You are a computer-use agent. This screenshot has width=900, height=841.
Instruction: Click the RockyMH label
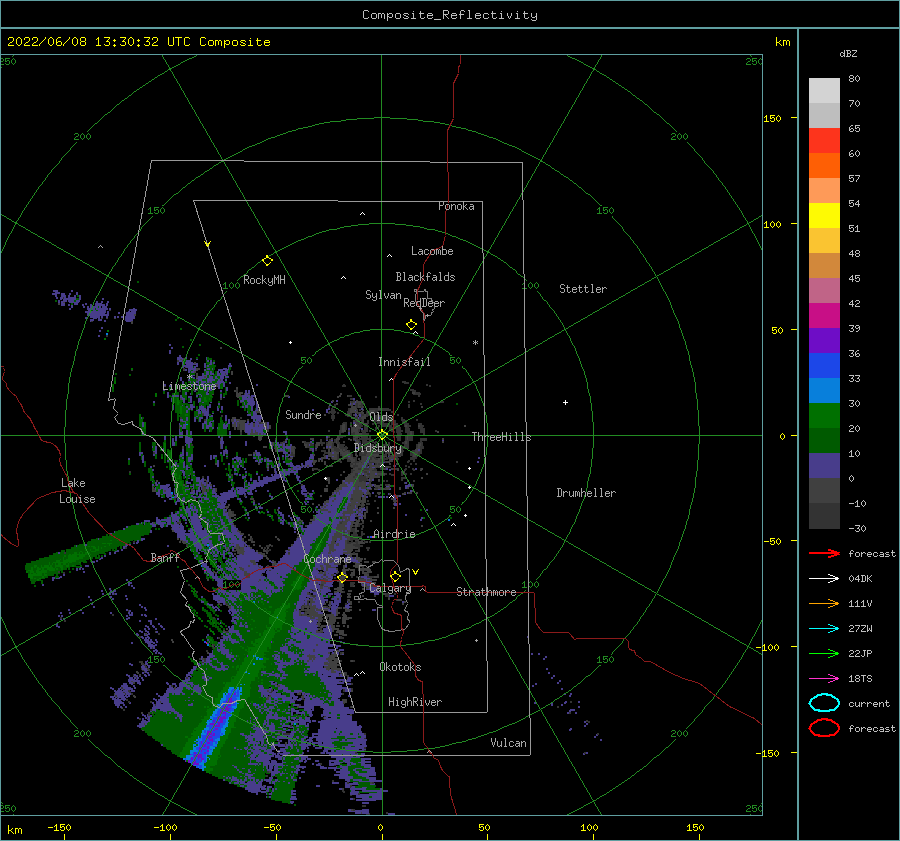coord(264,280)
